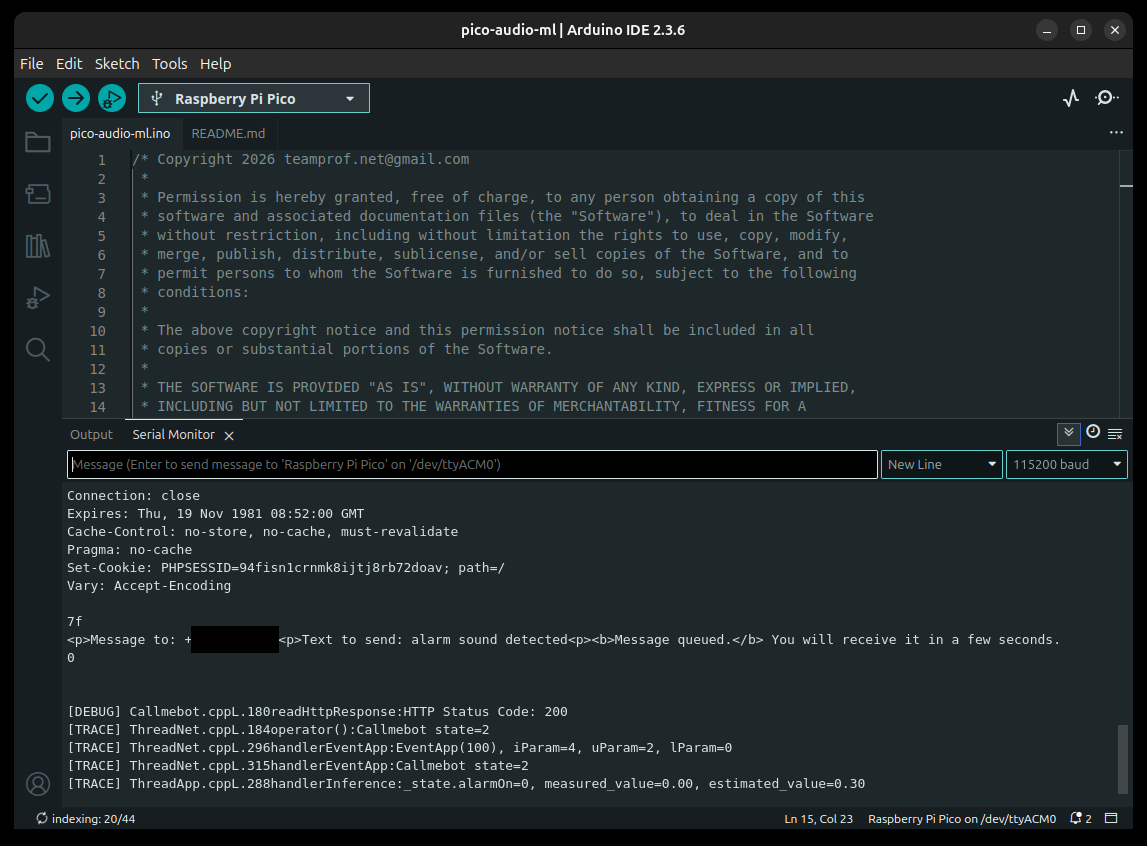Click the 'Connection: close' serial line
The image size is (1147, 846).
[x=133, y=496]
